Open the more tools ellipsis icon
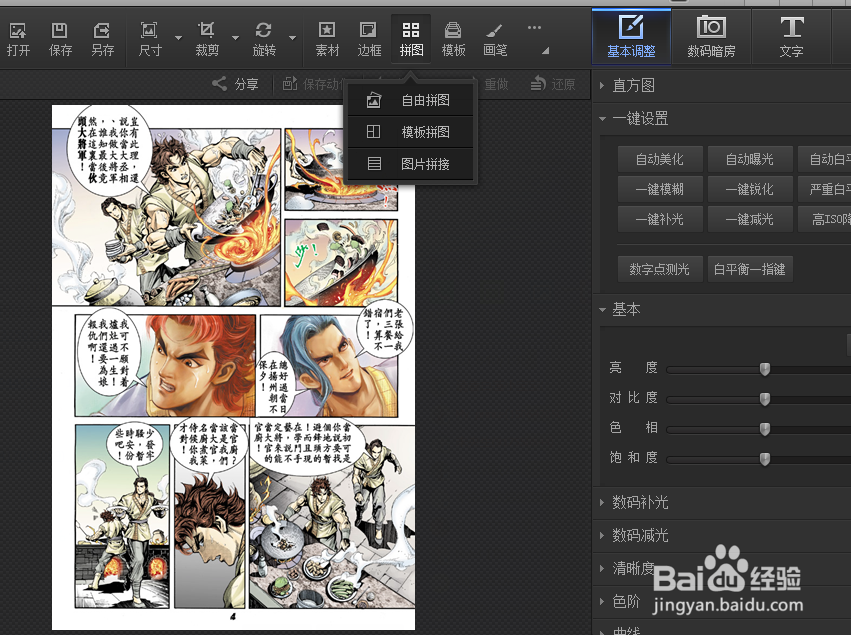 pyautogui.click(x=534, y=27)
